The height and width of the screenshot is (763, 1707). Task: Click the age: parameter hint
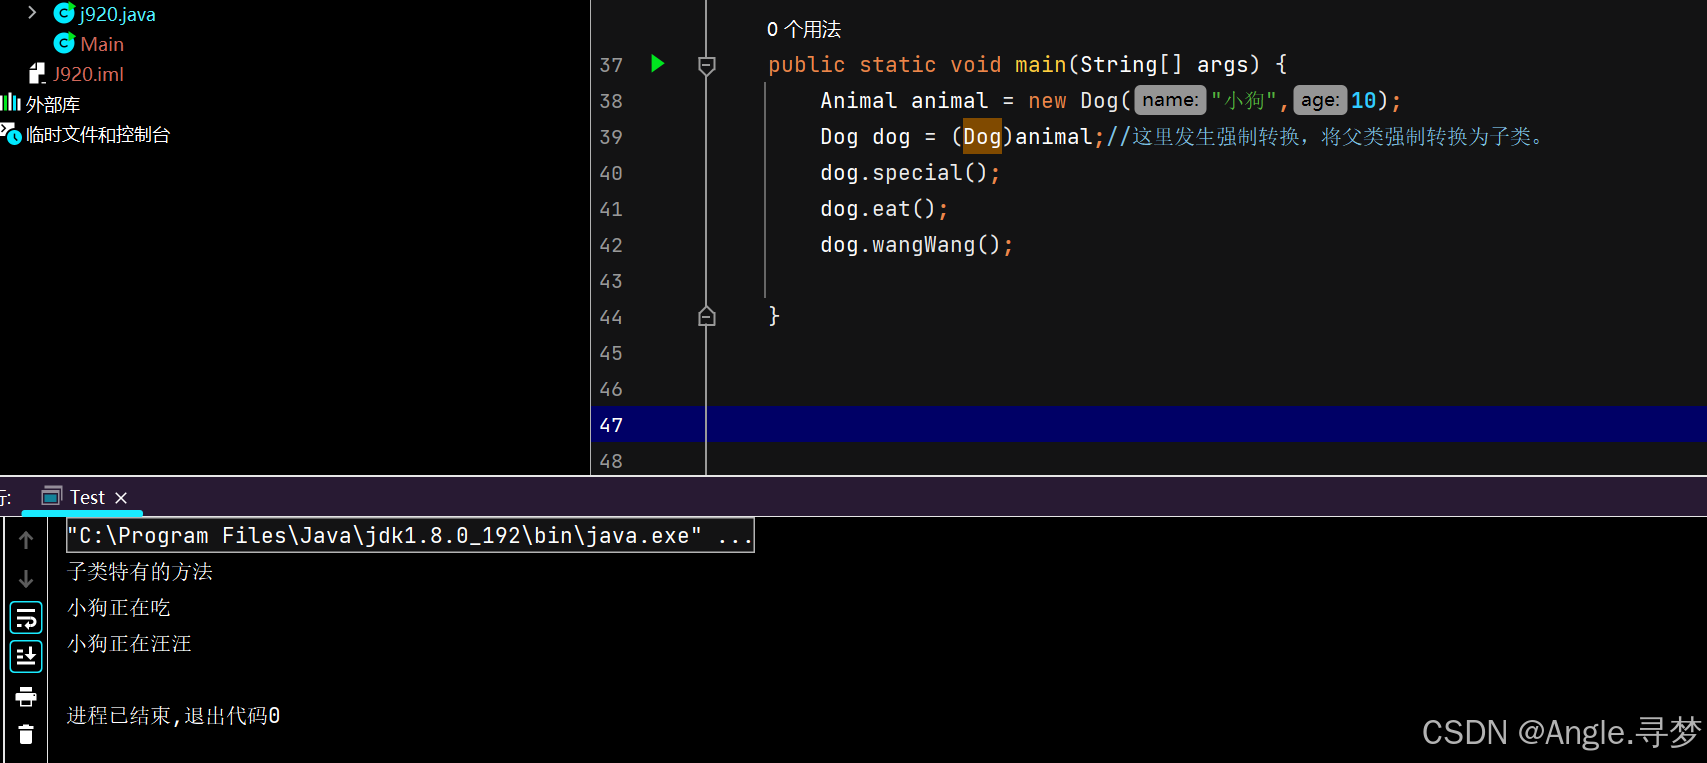(1320, 100)
